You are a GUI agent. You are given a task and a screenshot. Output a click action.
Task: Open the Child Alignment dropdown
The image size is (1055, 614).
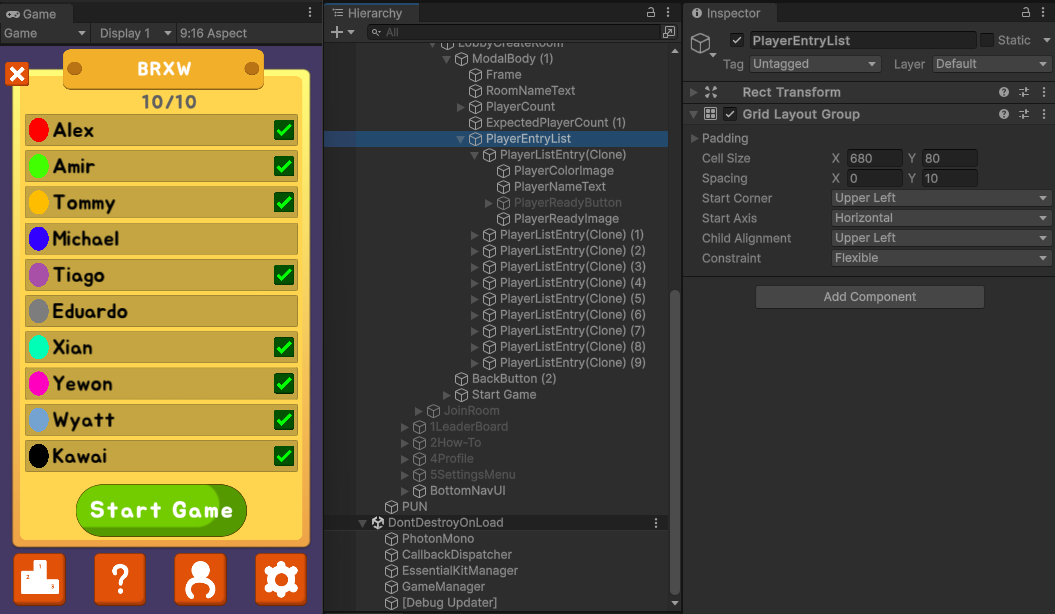point(941,238)
